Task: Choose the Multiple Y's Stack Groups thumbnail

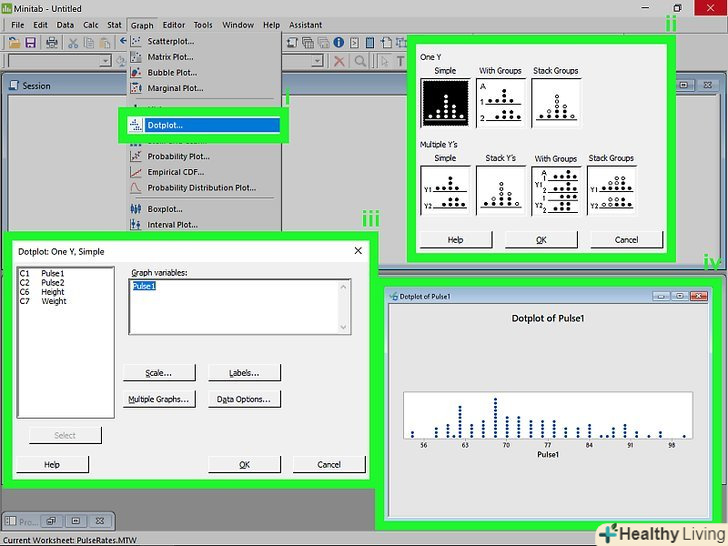Action: tap(611, 190)
